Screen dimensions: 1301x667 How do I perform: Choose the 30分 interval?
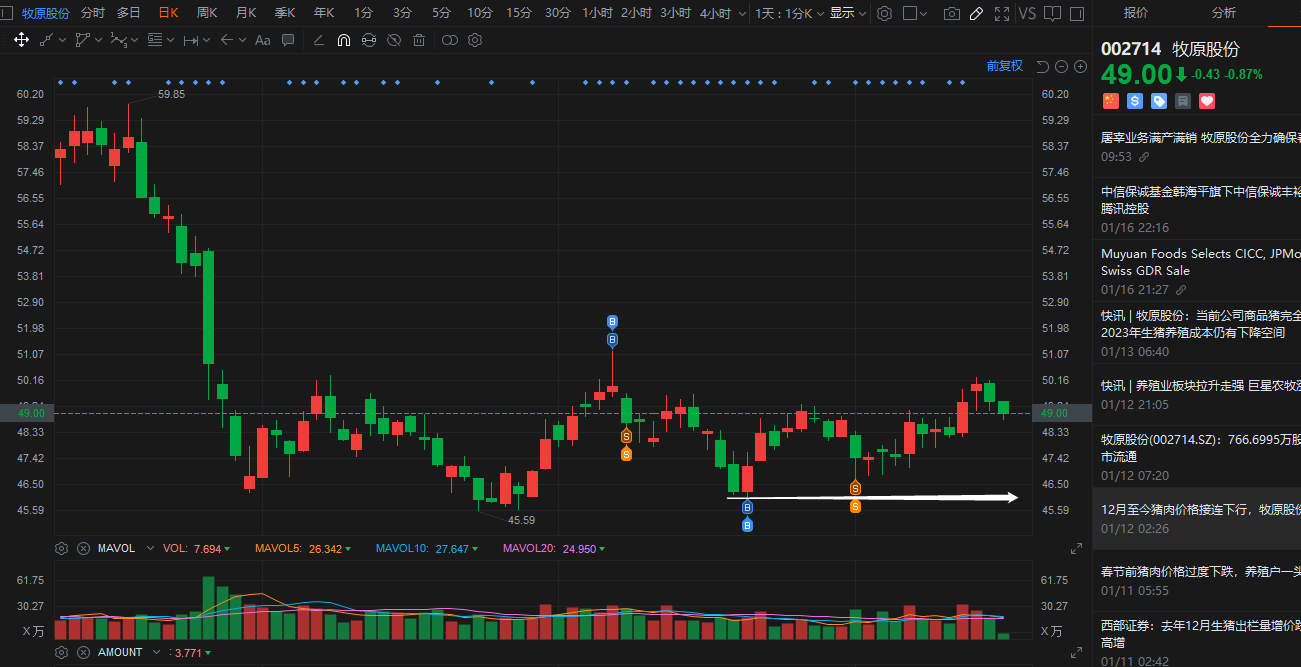558,13
